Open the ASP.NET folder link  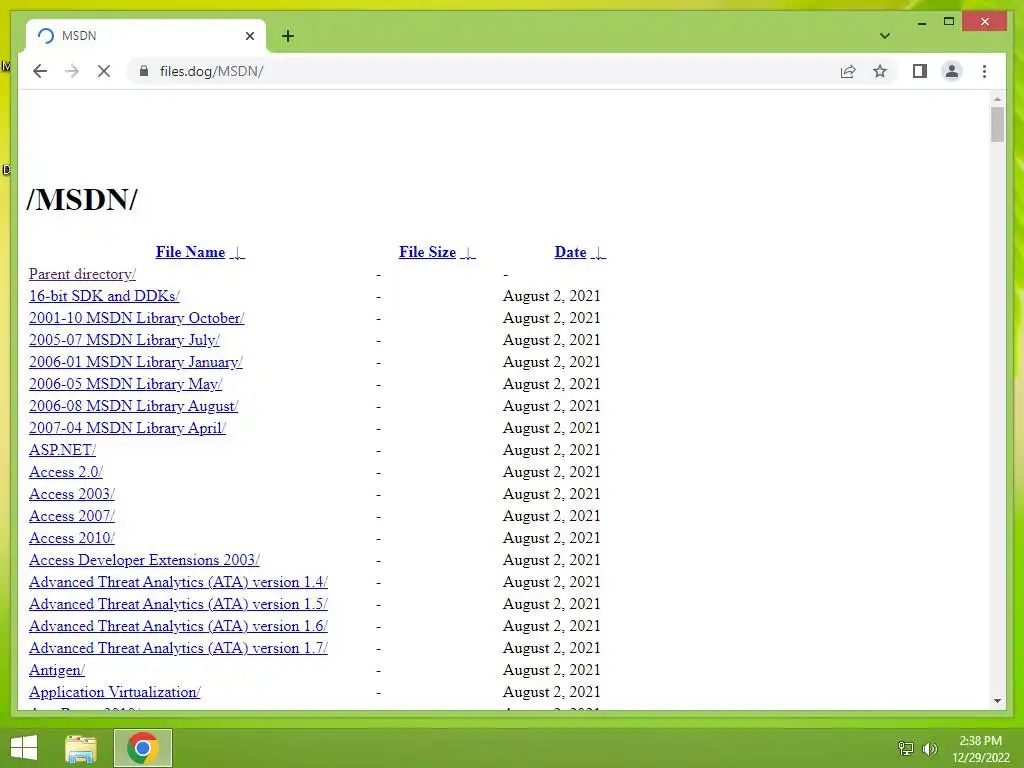click(62, 450)
